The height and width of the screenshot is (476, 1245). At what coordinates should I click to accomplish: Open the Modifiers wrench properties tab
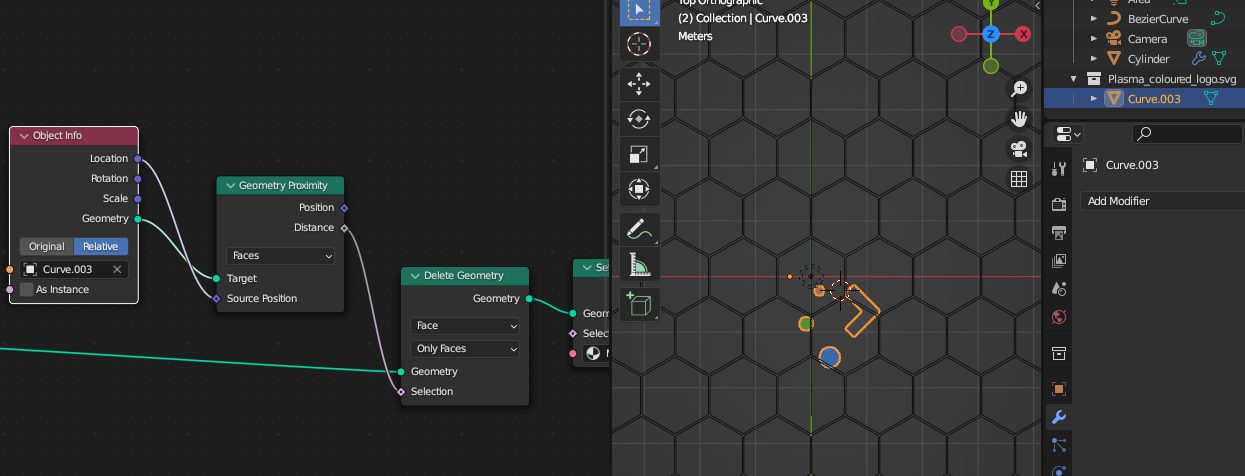pos(1059,417)
